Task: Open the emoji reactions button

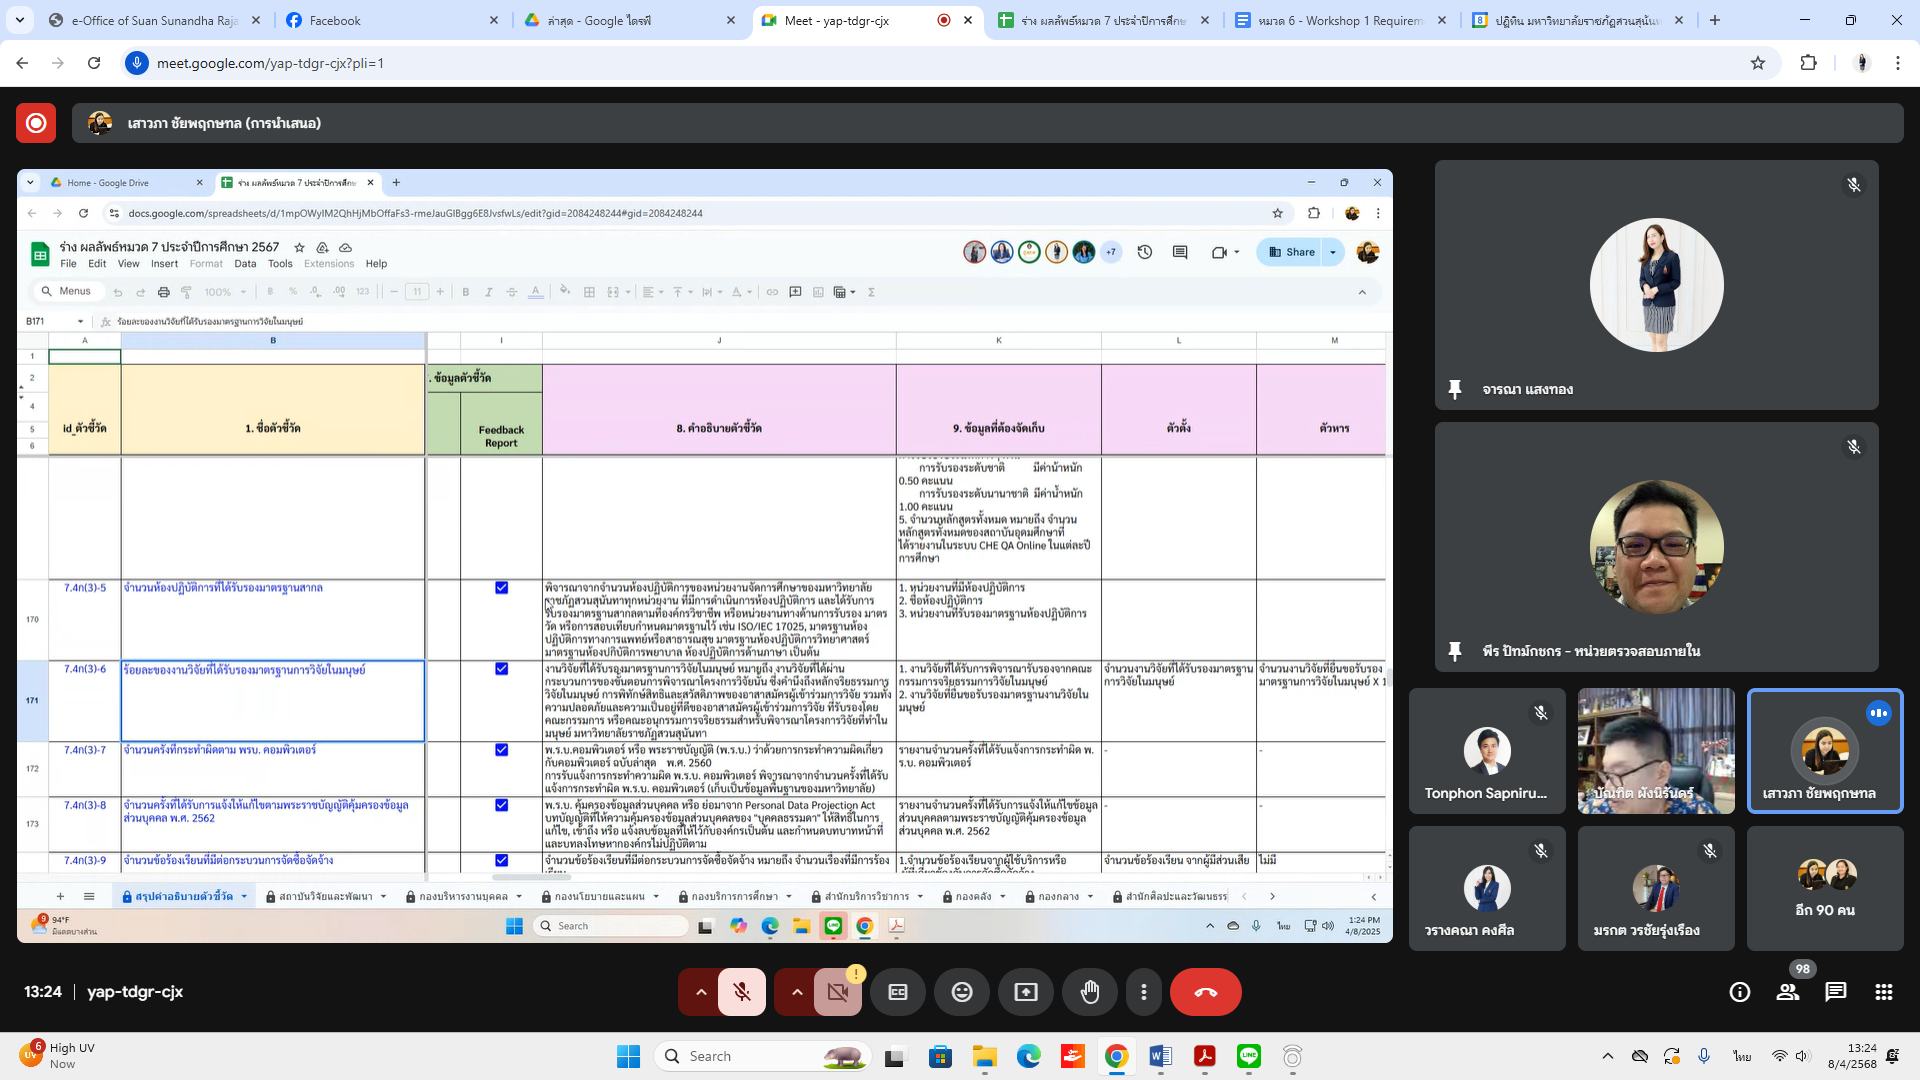Action: [962, 992]
